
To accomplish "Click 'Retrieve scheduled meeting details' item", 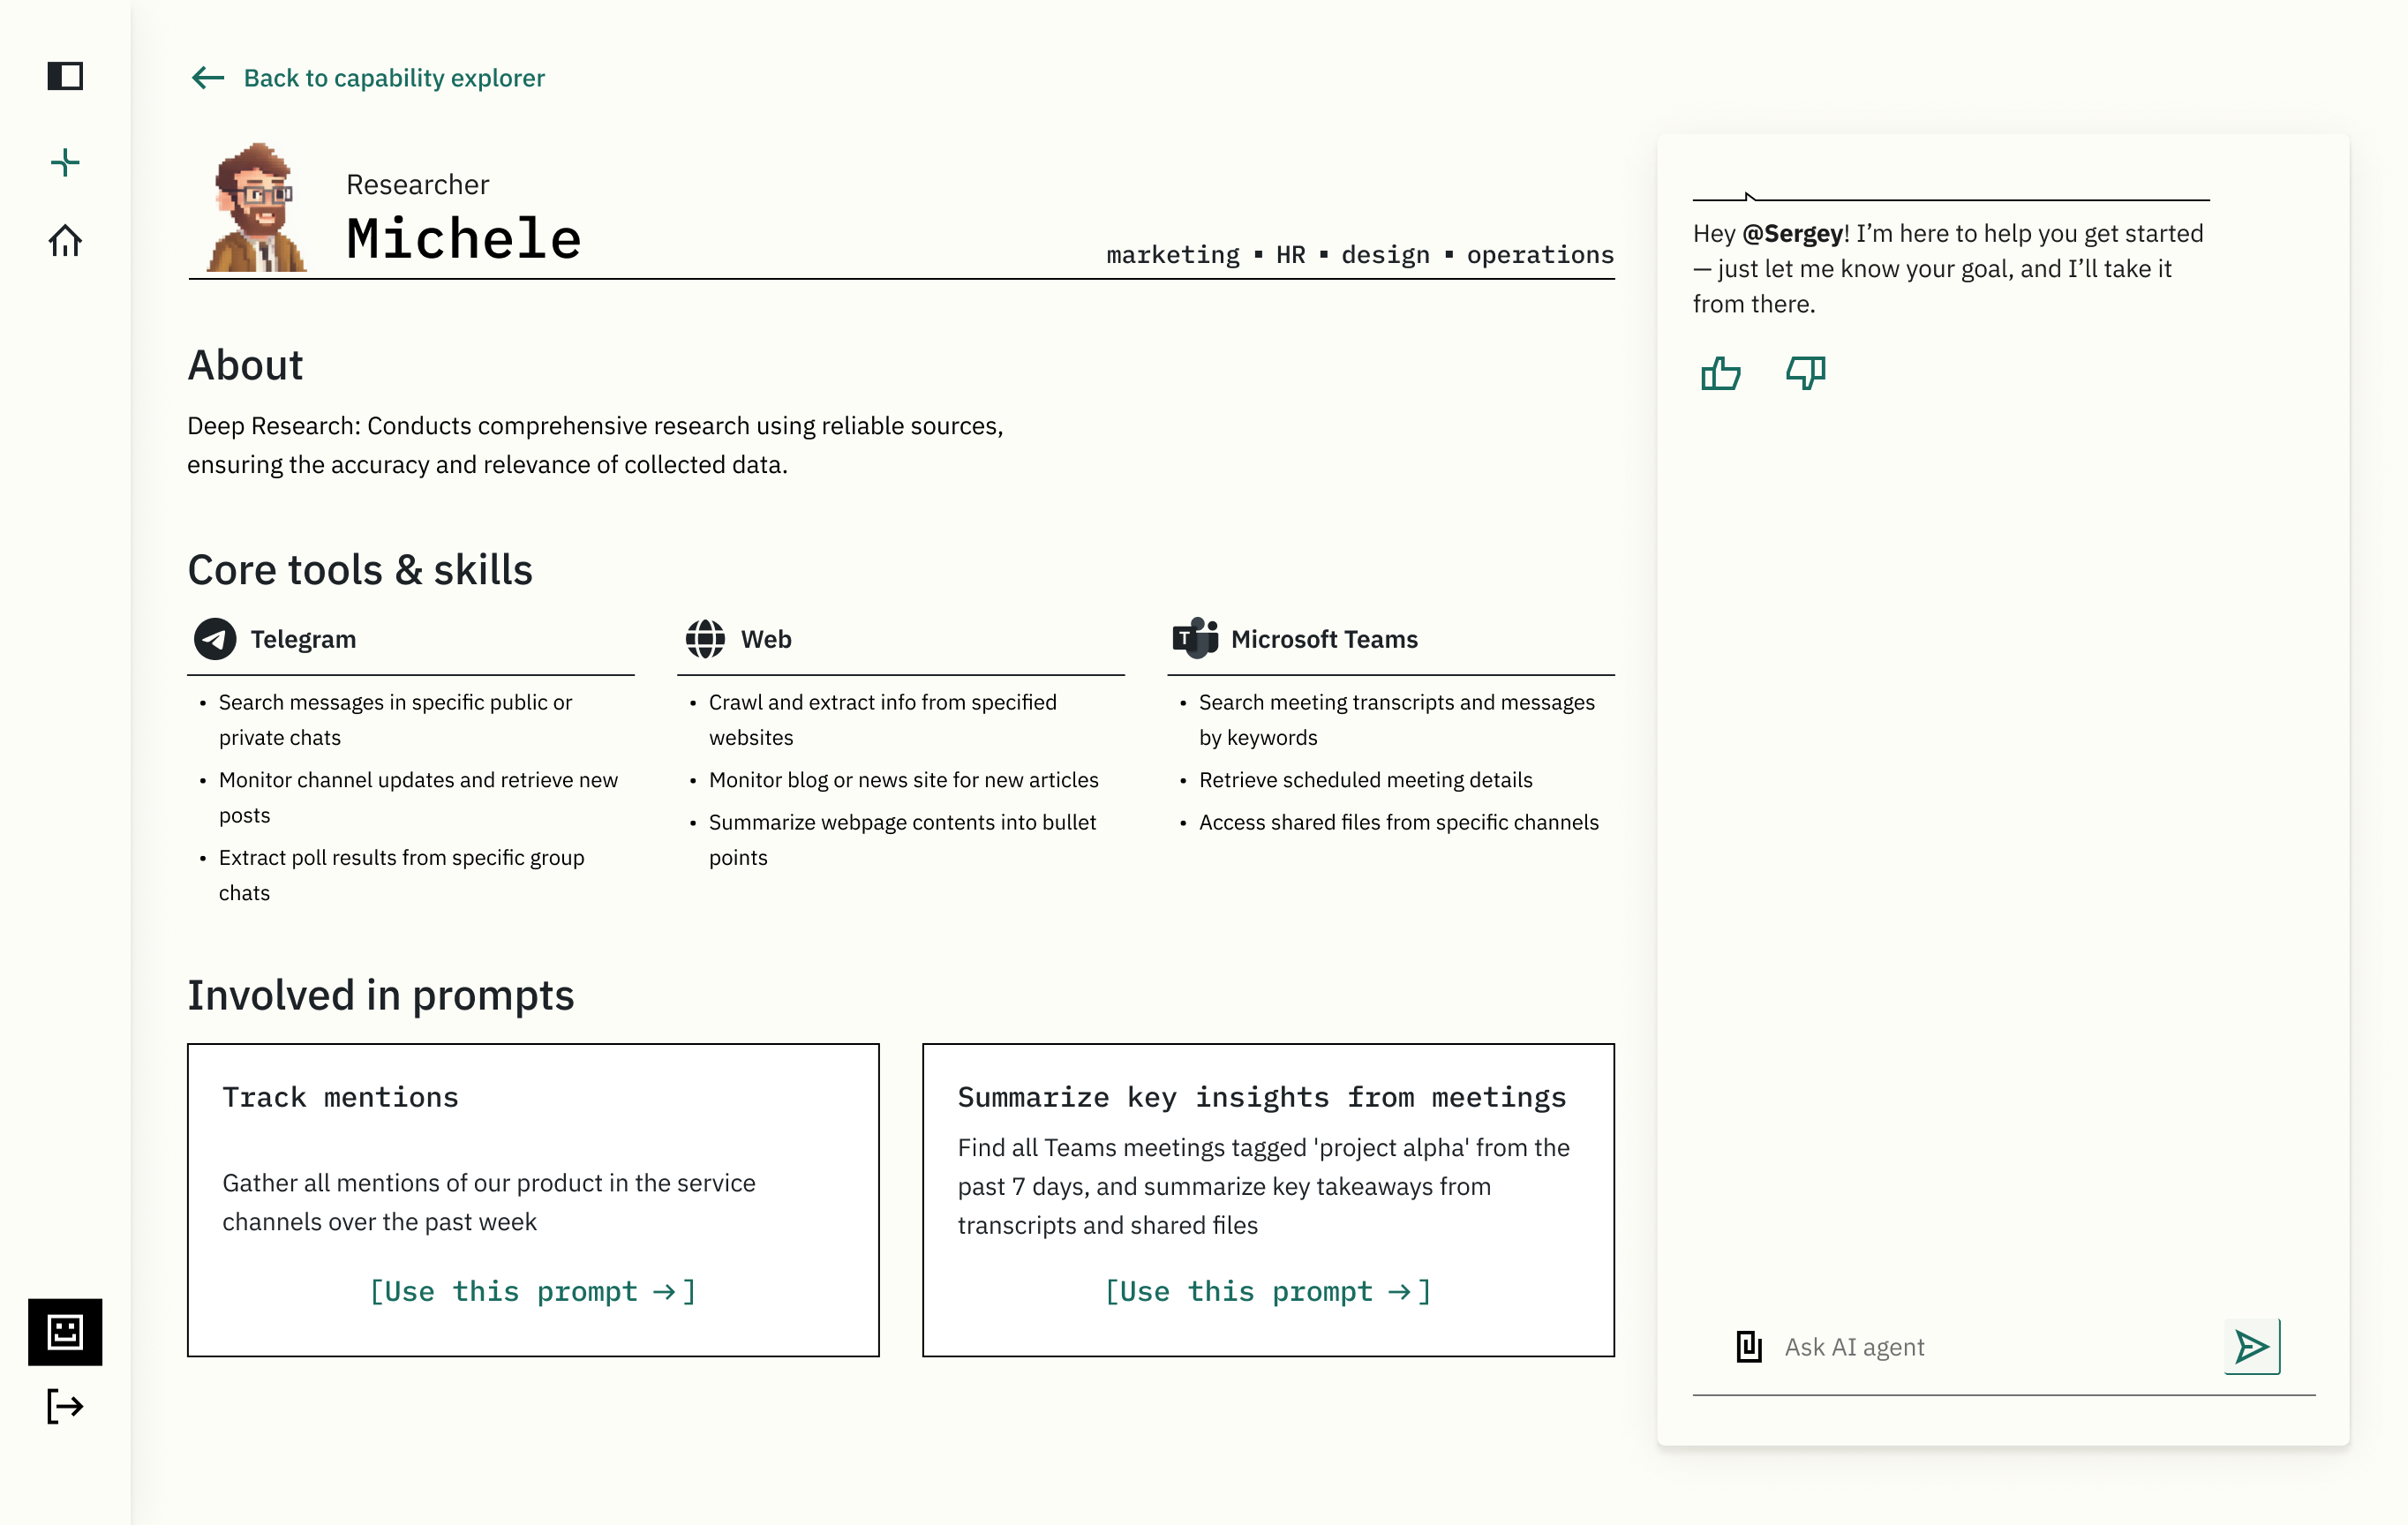I will point(1366,780).
